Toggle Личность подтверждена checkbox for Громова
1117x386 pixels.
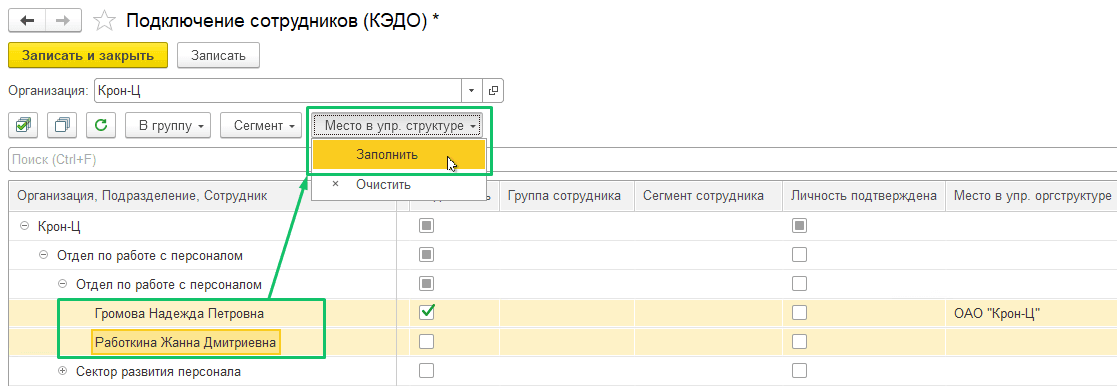[x=800, y=313]
